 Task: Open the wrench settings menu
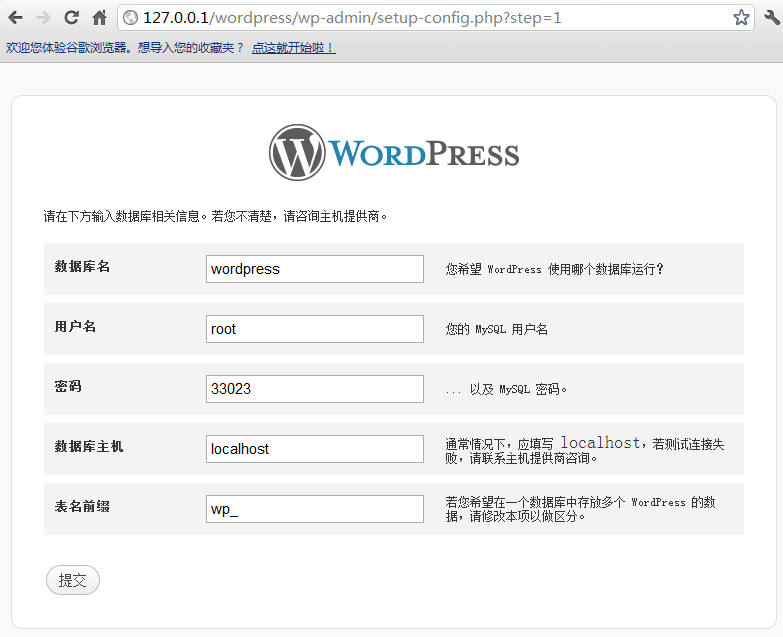pyautogui.click(x=772, y=17)
